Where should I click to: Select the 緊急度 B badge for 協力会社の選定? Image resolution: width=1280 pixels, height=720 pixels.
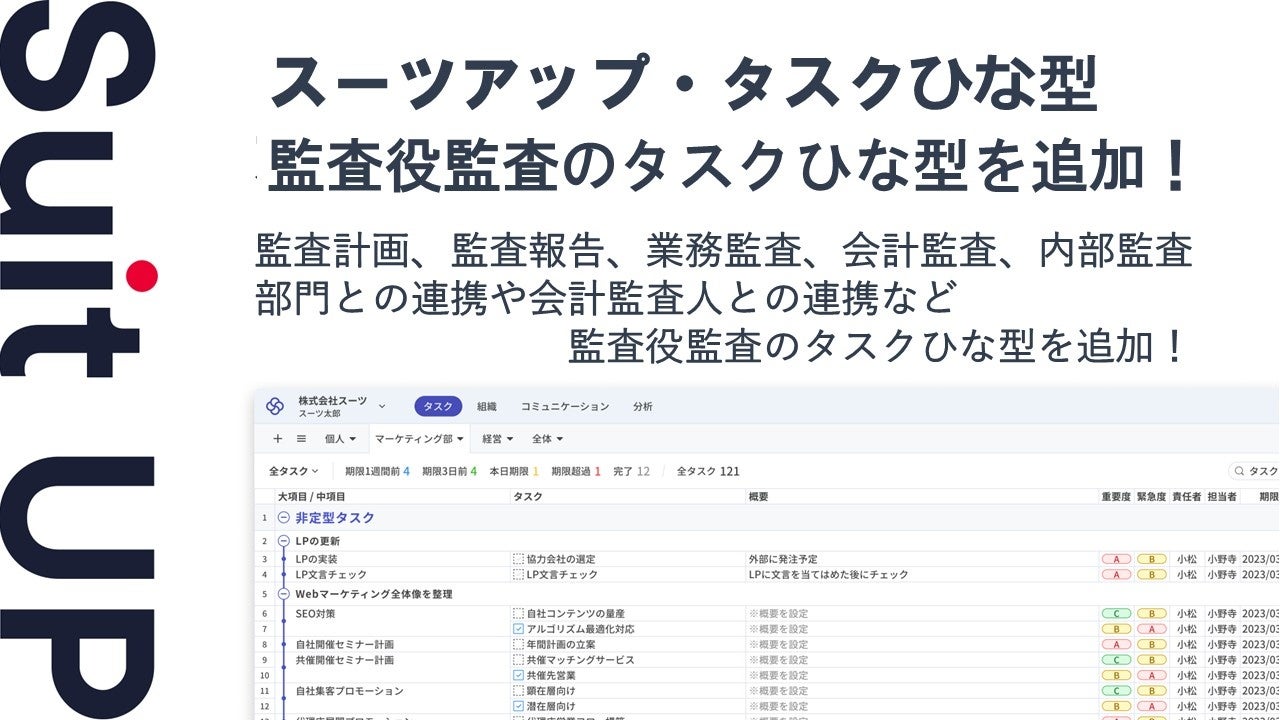tap(1151, 560)
